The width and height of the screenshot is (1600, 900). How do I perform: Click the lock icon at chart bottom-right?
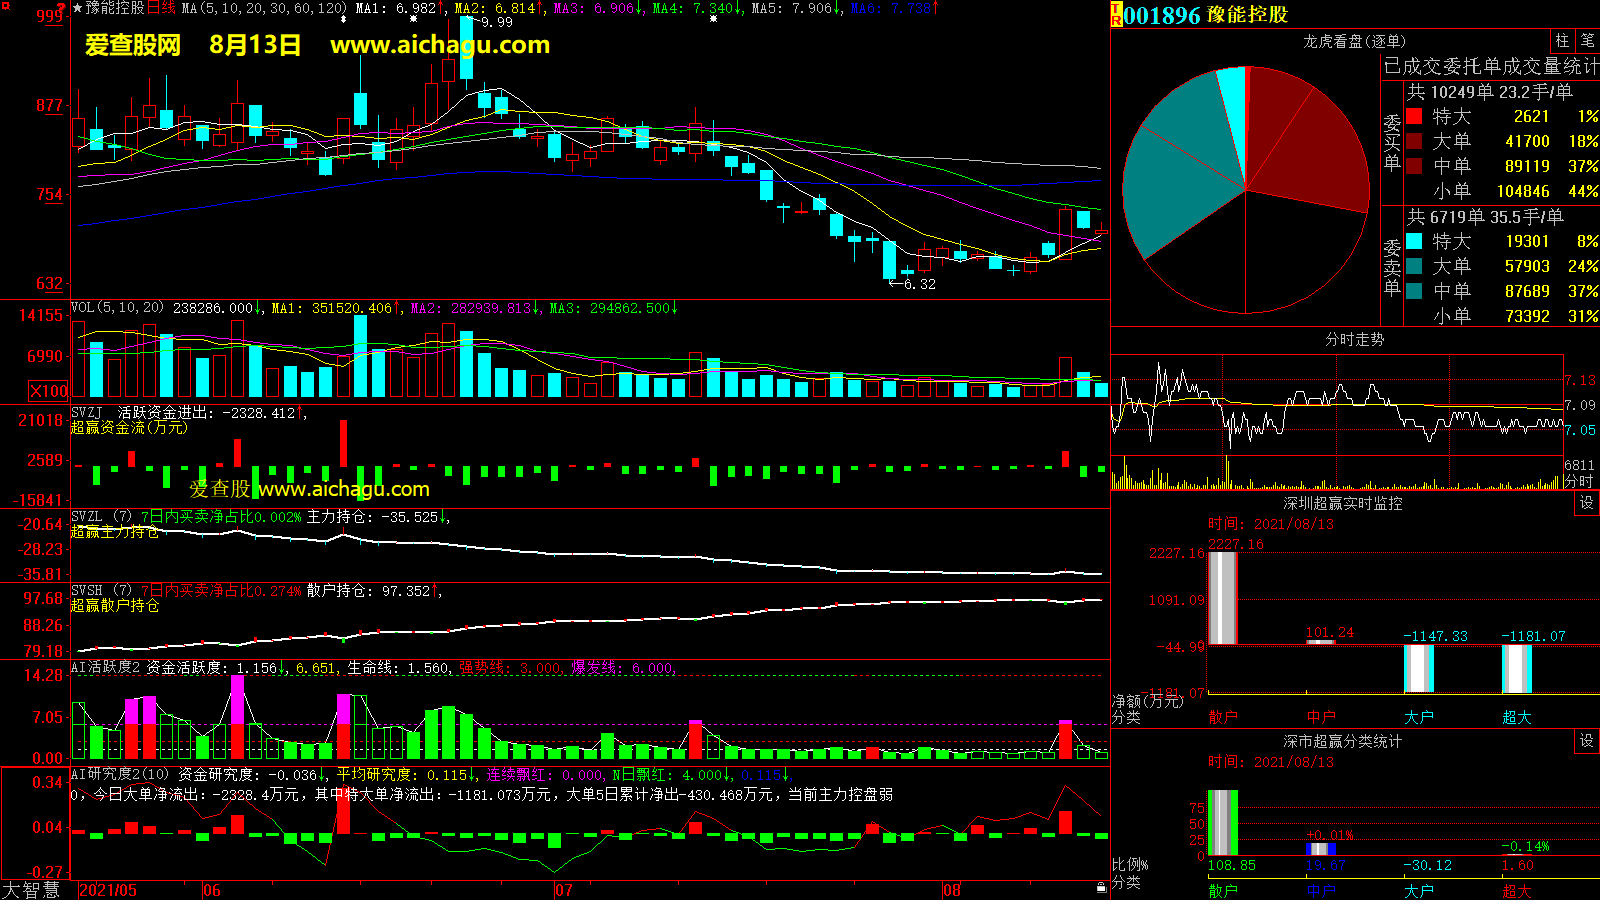[x=1101, y=886]
